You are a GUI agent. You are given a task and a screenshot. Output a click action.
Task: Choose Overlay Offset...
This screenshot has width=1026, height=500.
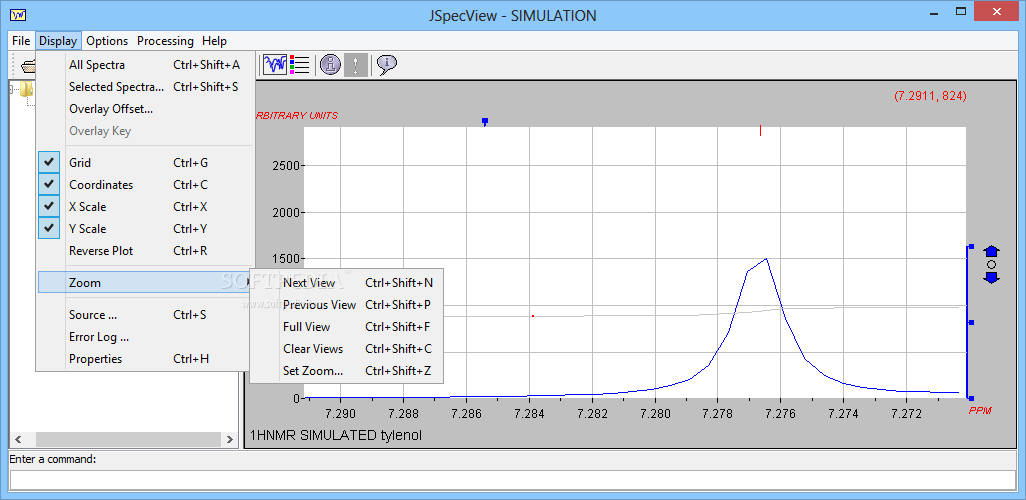point(145,109)
